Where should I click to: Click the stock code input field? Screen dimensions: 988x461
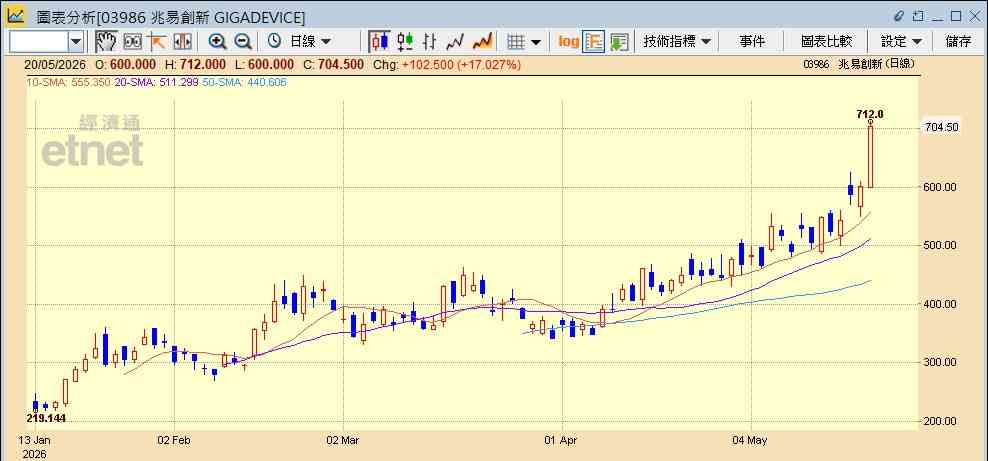pos(39,42)
